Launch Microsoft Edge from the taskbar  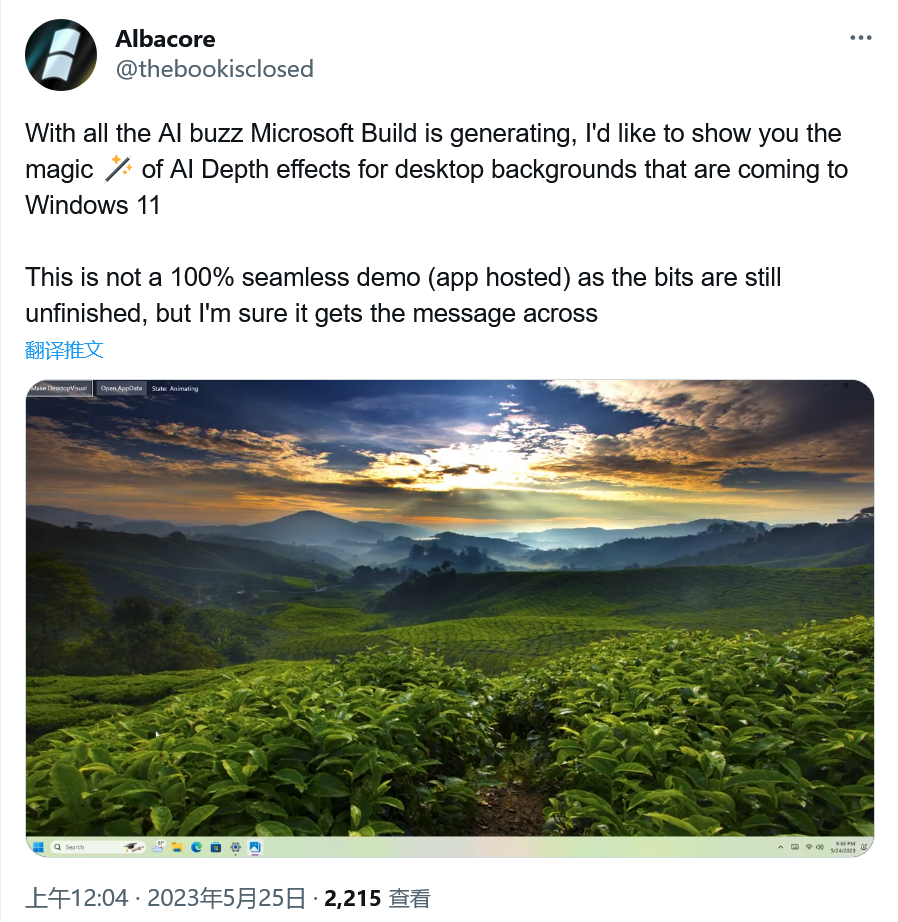[196, 847]
